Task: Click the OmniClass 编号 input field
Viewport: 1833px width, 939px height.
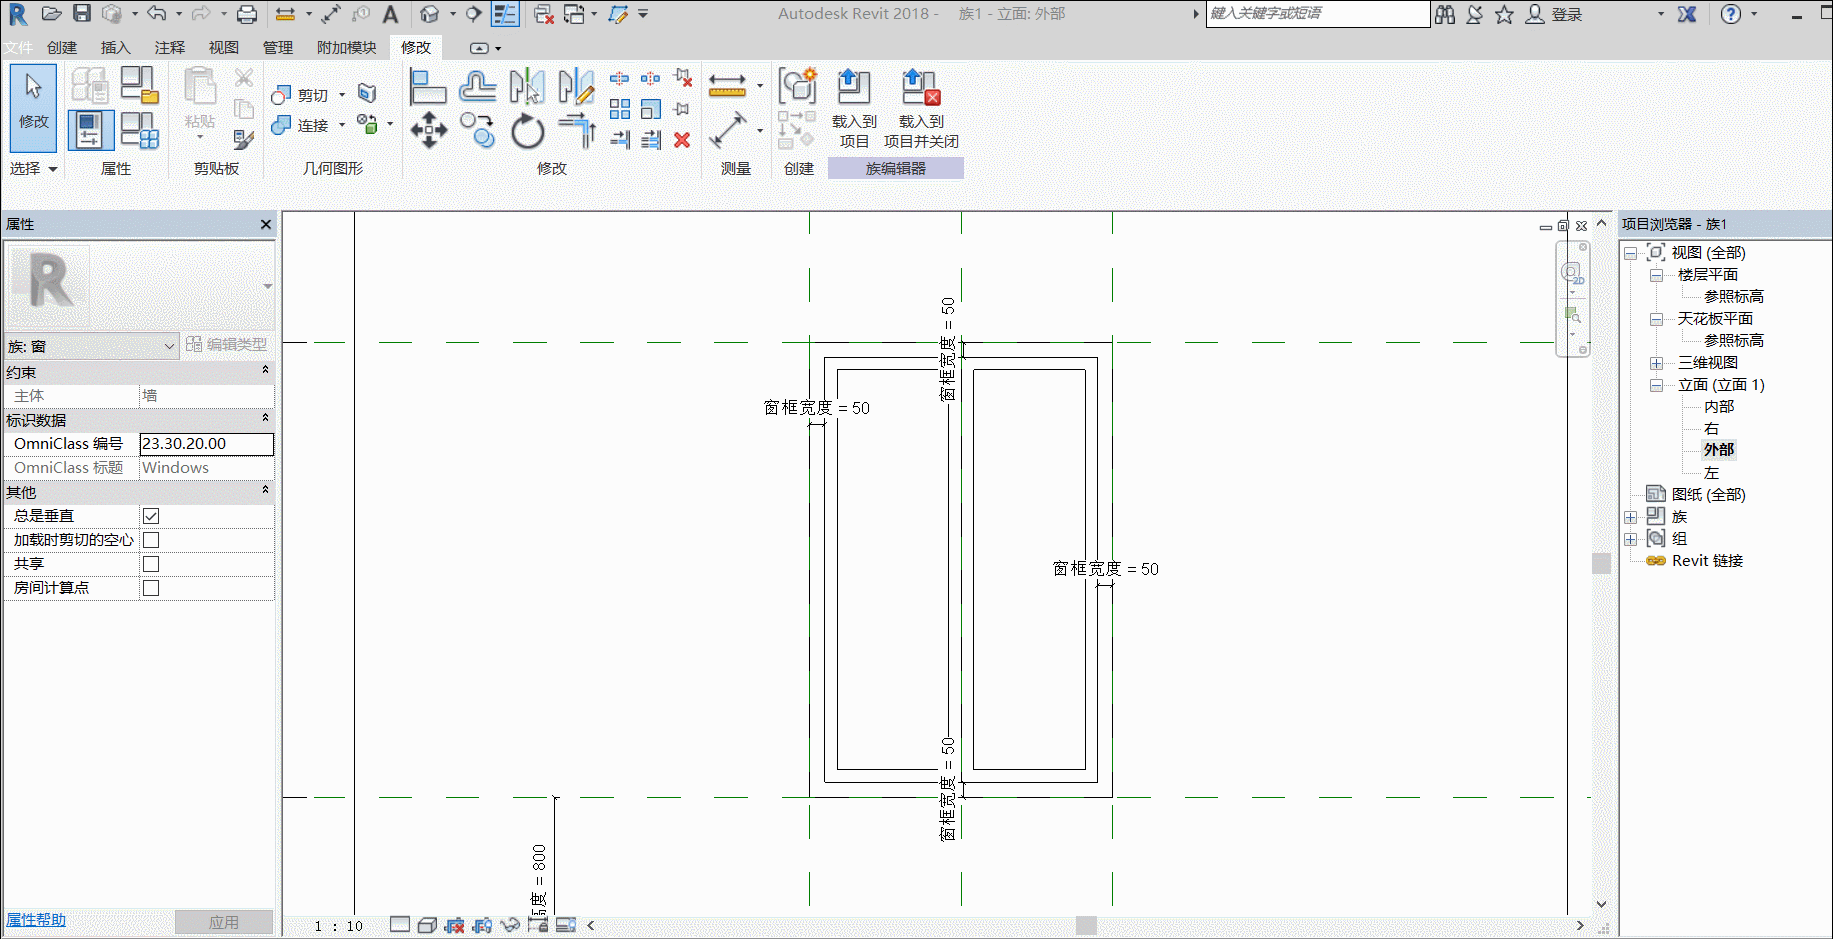Action: click(206, 444)
